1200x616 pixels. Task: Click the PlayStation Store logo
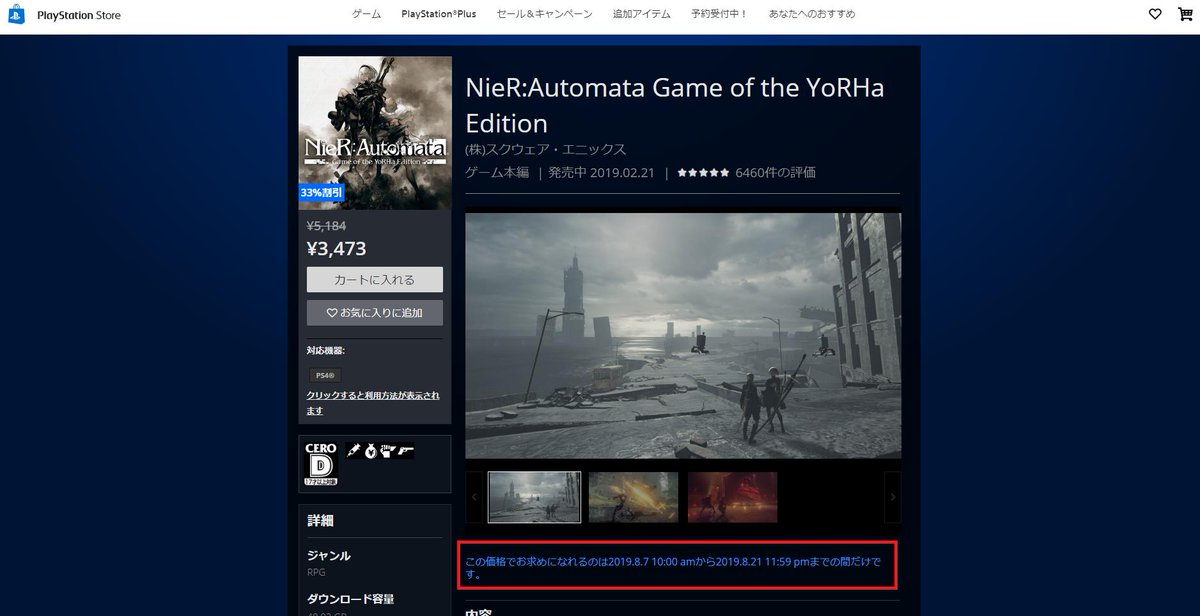click(65, 15)
